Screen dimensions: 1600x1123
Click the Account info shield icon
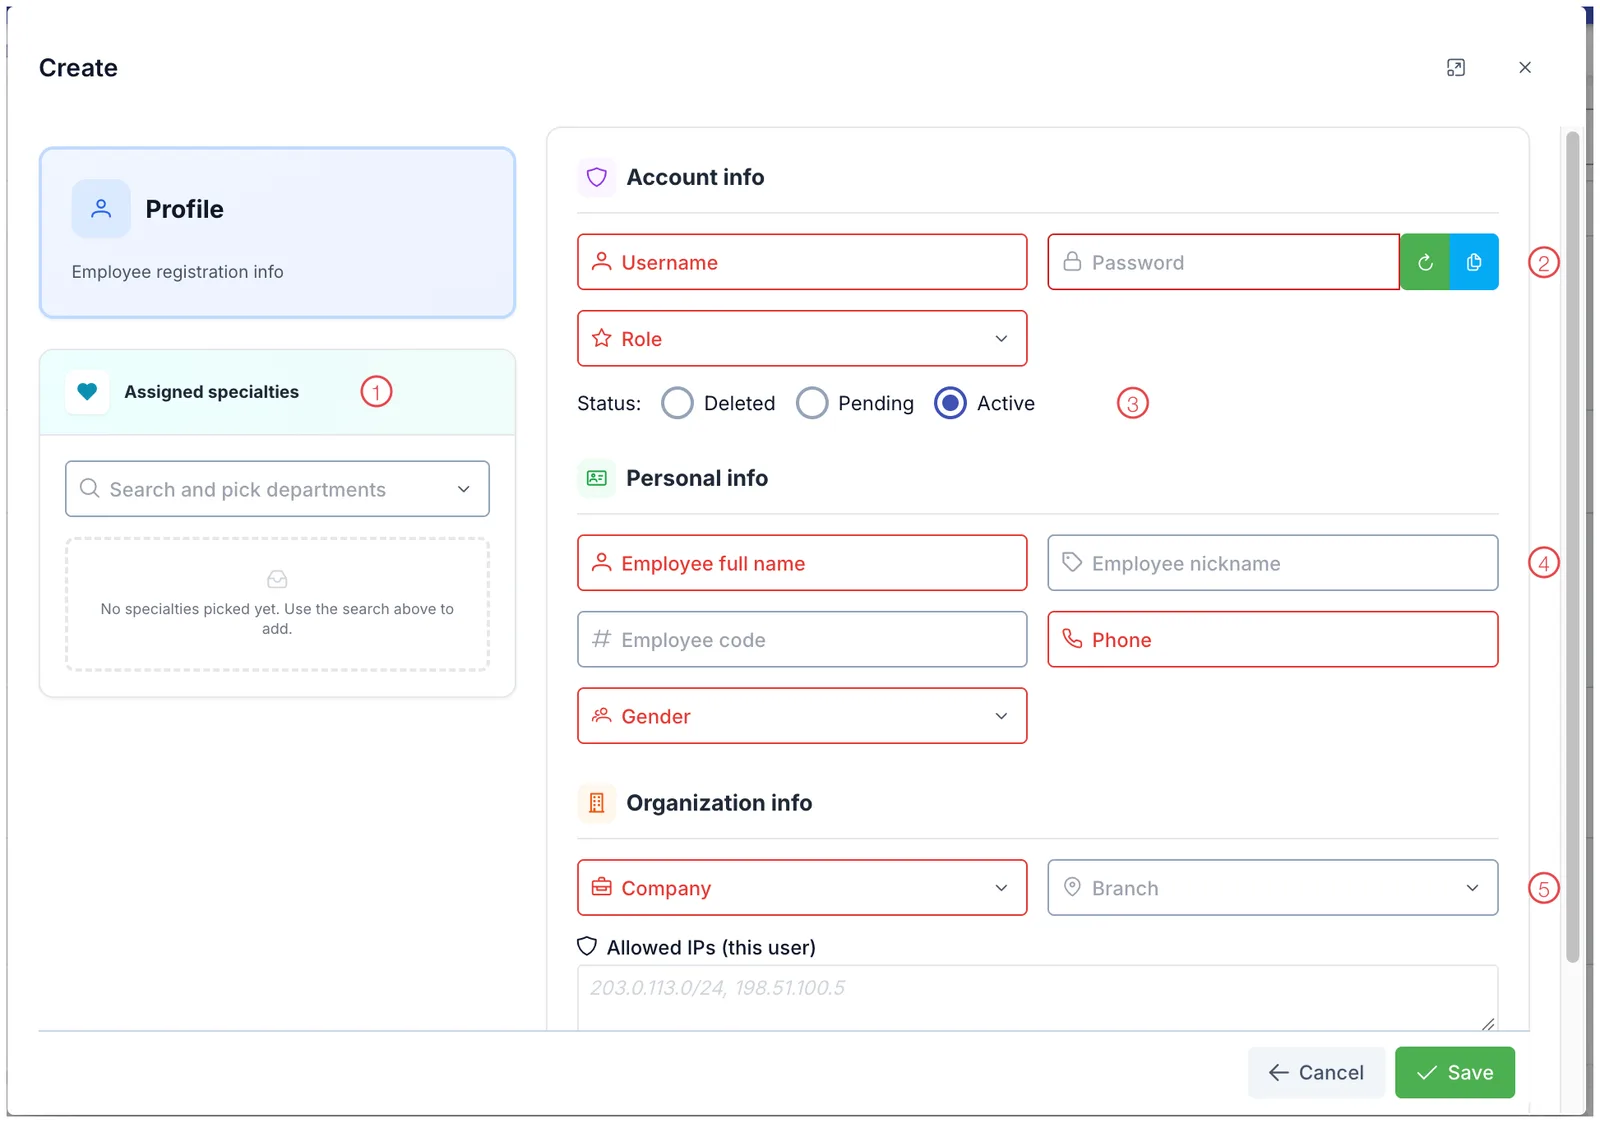(x=597, y=177)
